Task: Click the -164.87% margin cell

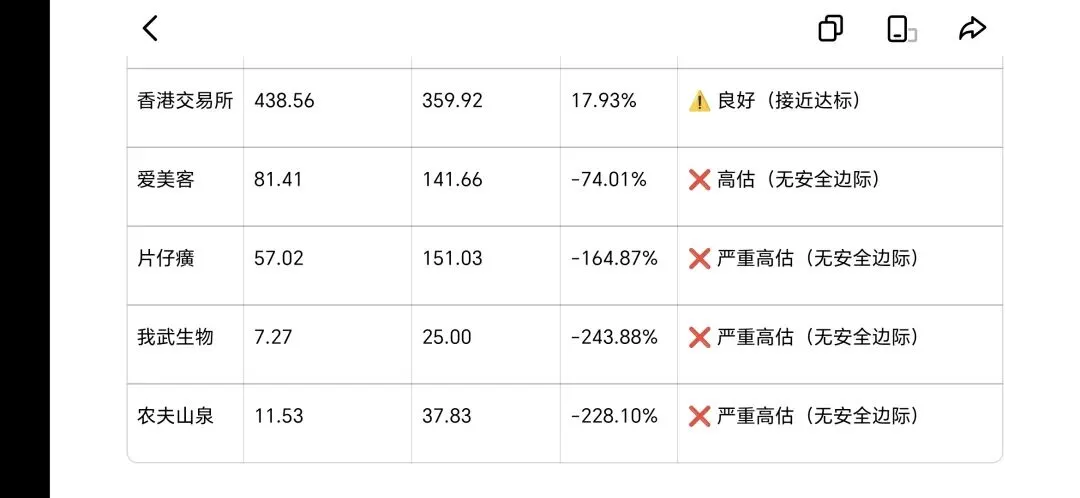Action: pos(619,265)
